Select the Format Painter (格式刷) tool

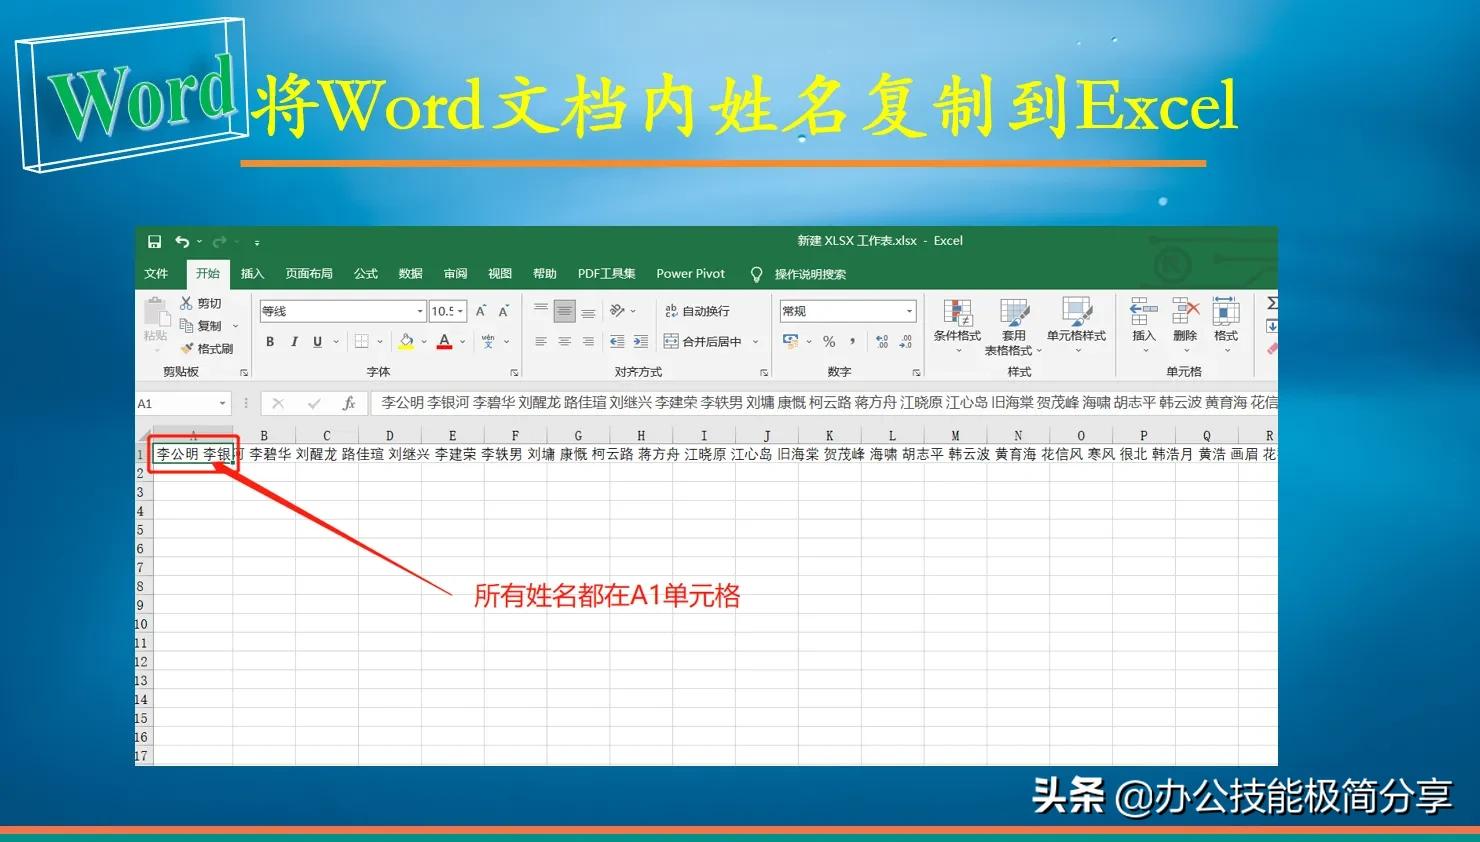point(191,348)
